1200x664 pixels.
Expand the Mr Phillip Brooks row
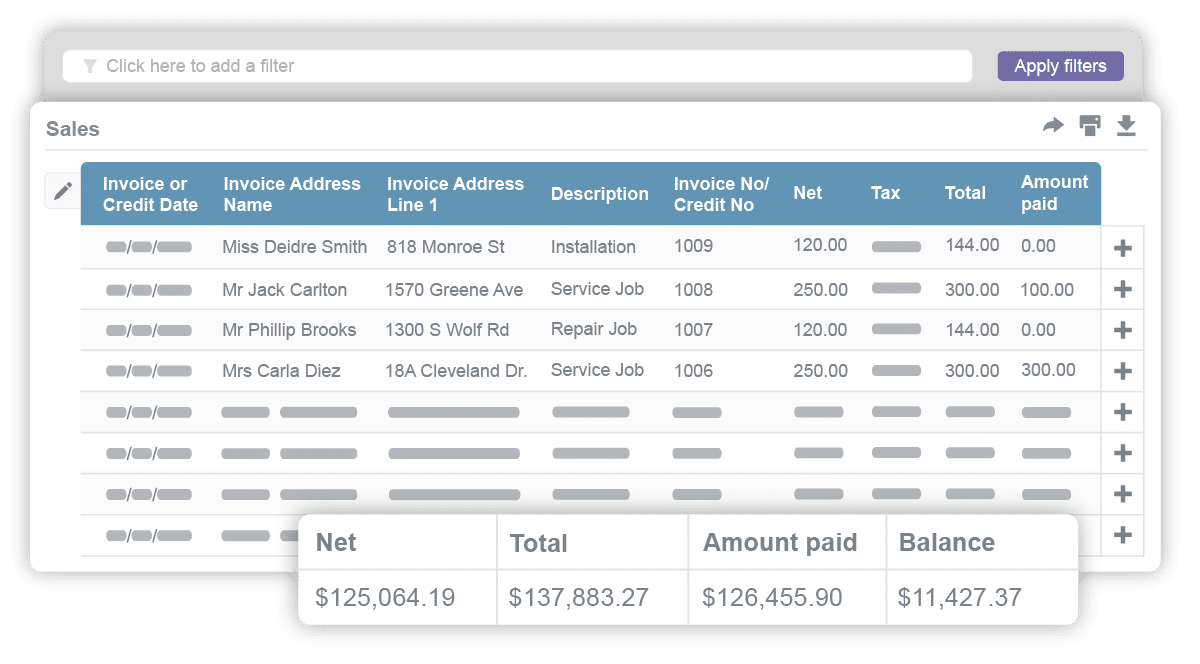pyautogui.click(x=1122, y=330)
